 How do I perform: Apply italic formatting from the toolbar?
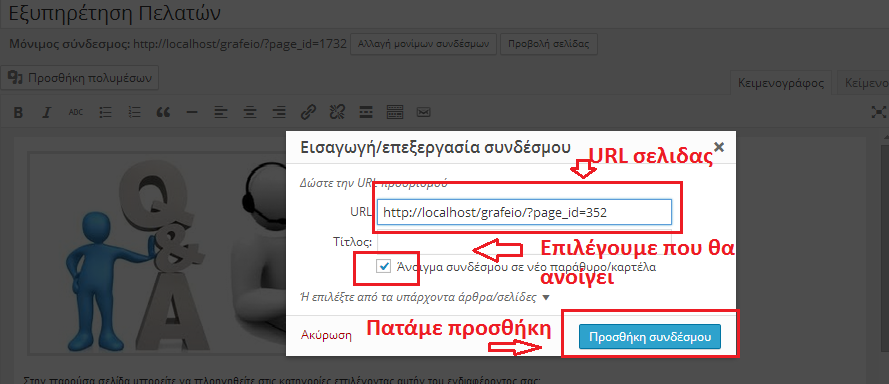click(x=47, y=112)
